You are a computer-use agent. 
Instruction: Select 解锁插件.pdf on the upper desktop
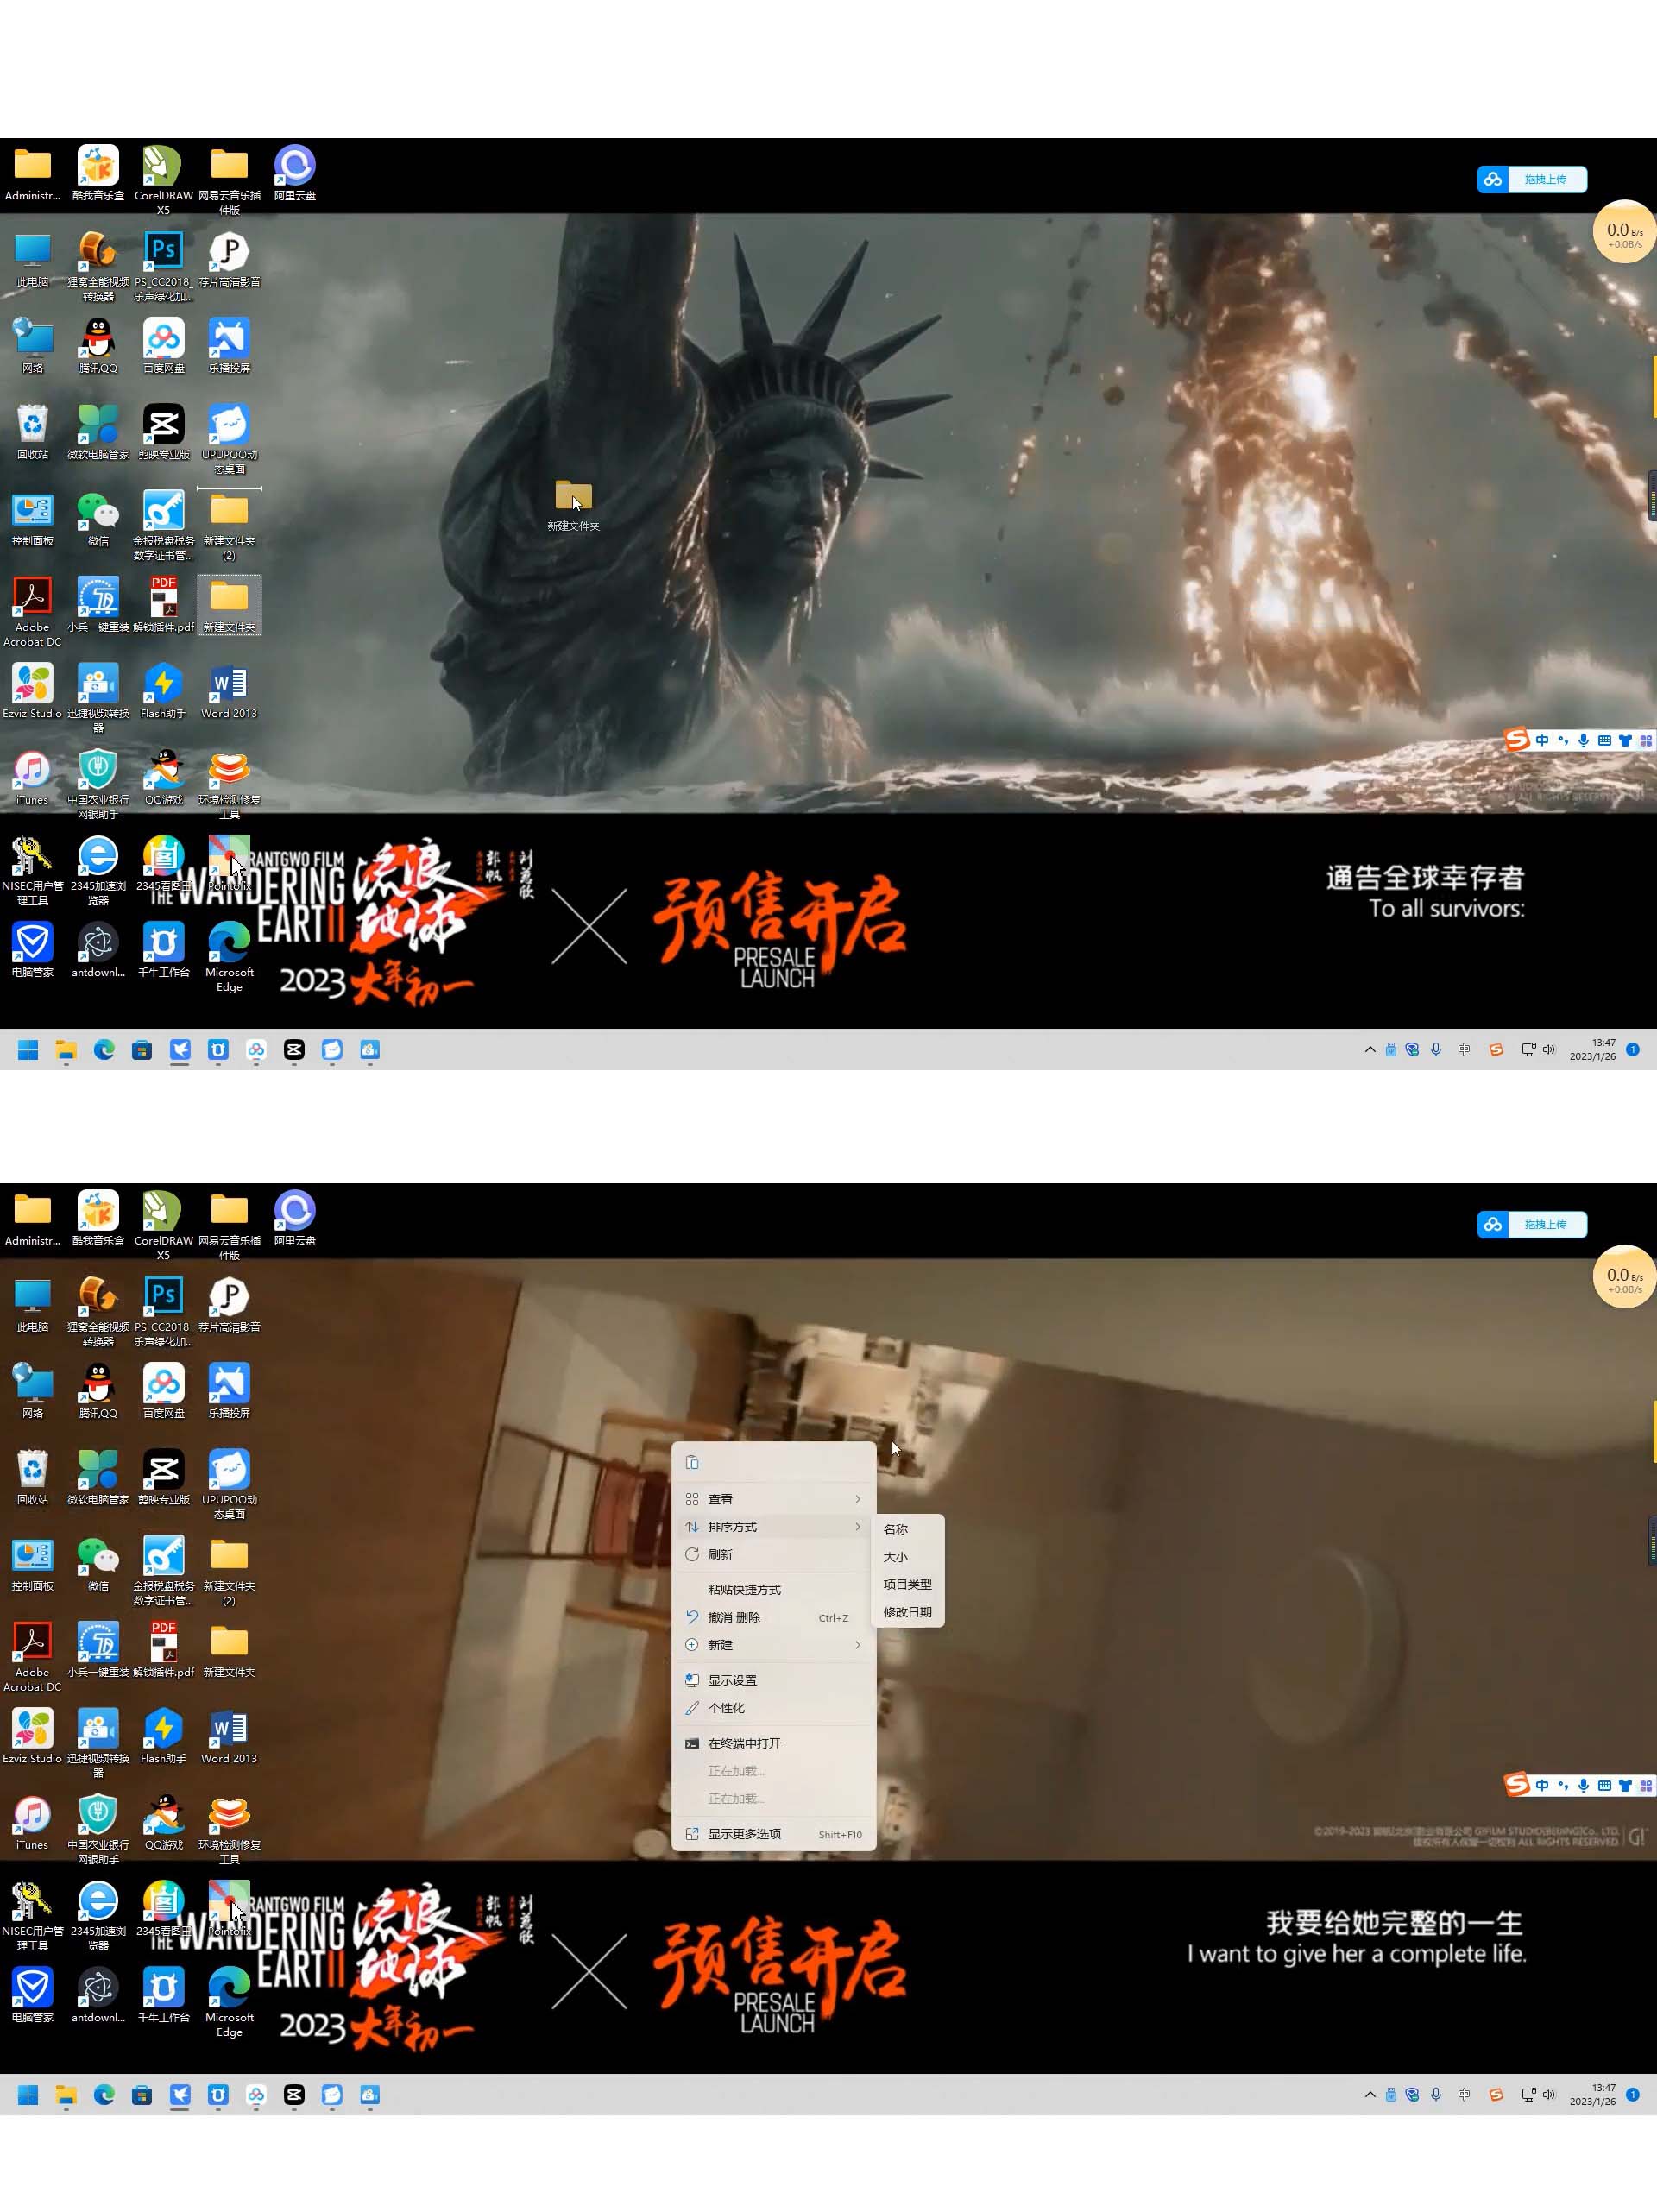pos(163,605)
